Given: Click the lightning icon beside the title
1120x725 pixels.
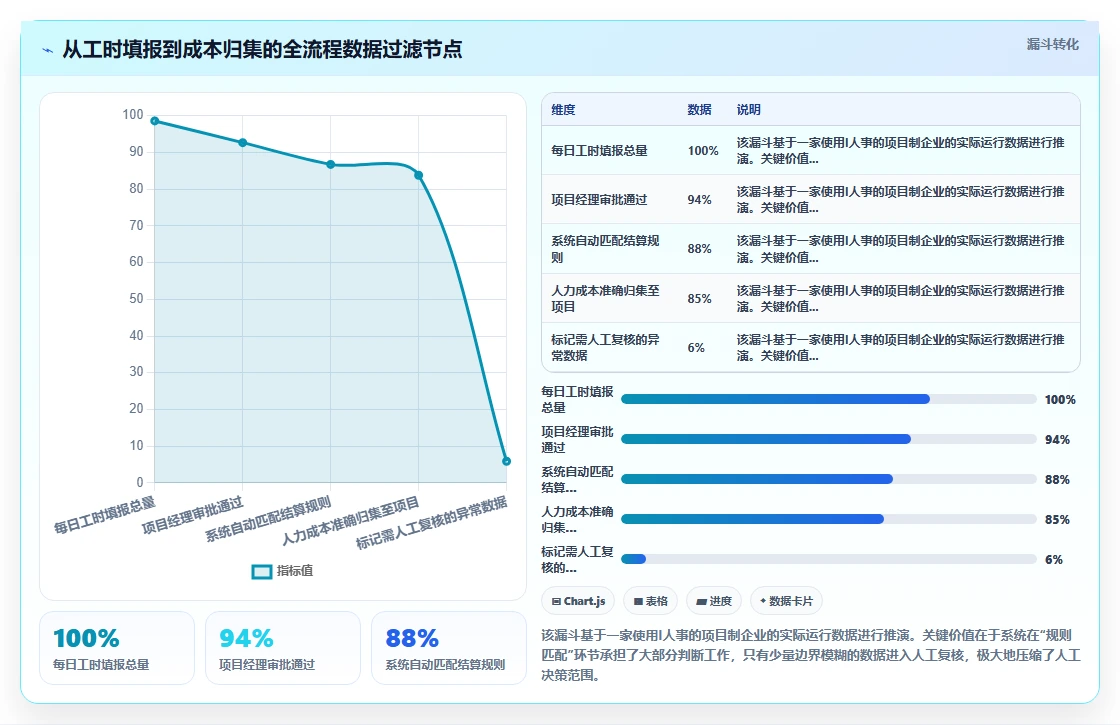Looking at the screenshot, I should [x=48, y=50].
